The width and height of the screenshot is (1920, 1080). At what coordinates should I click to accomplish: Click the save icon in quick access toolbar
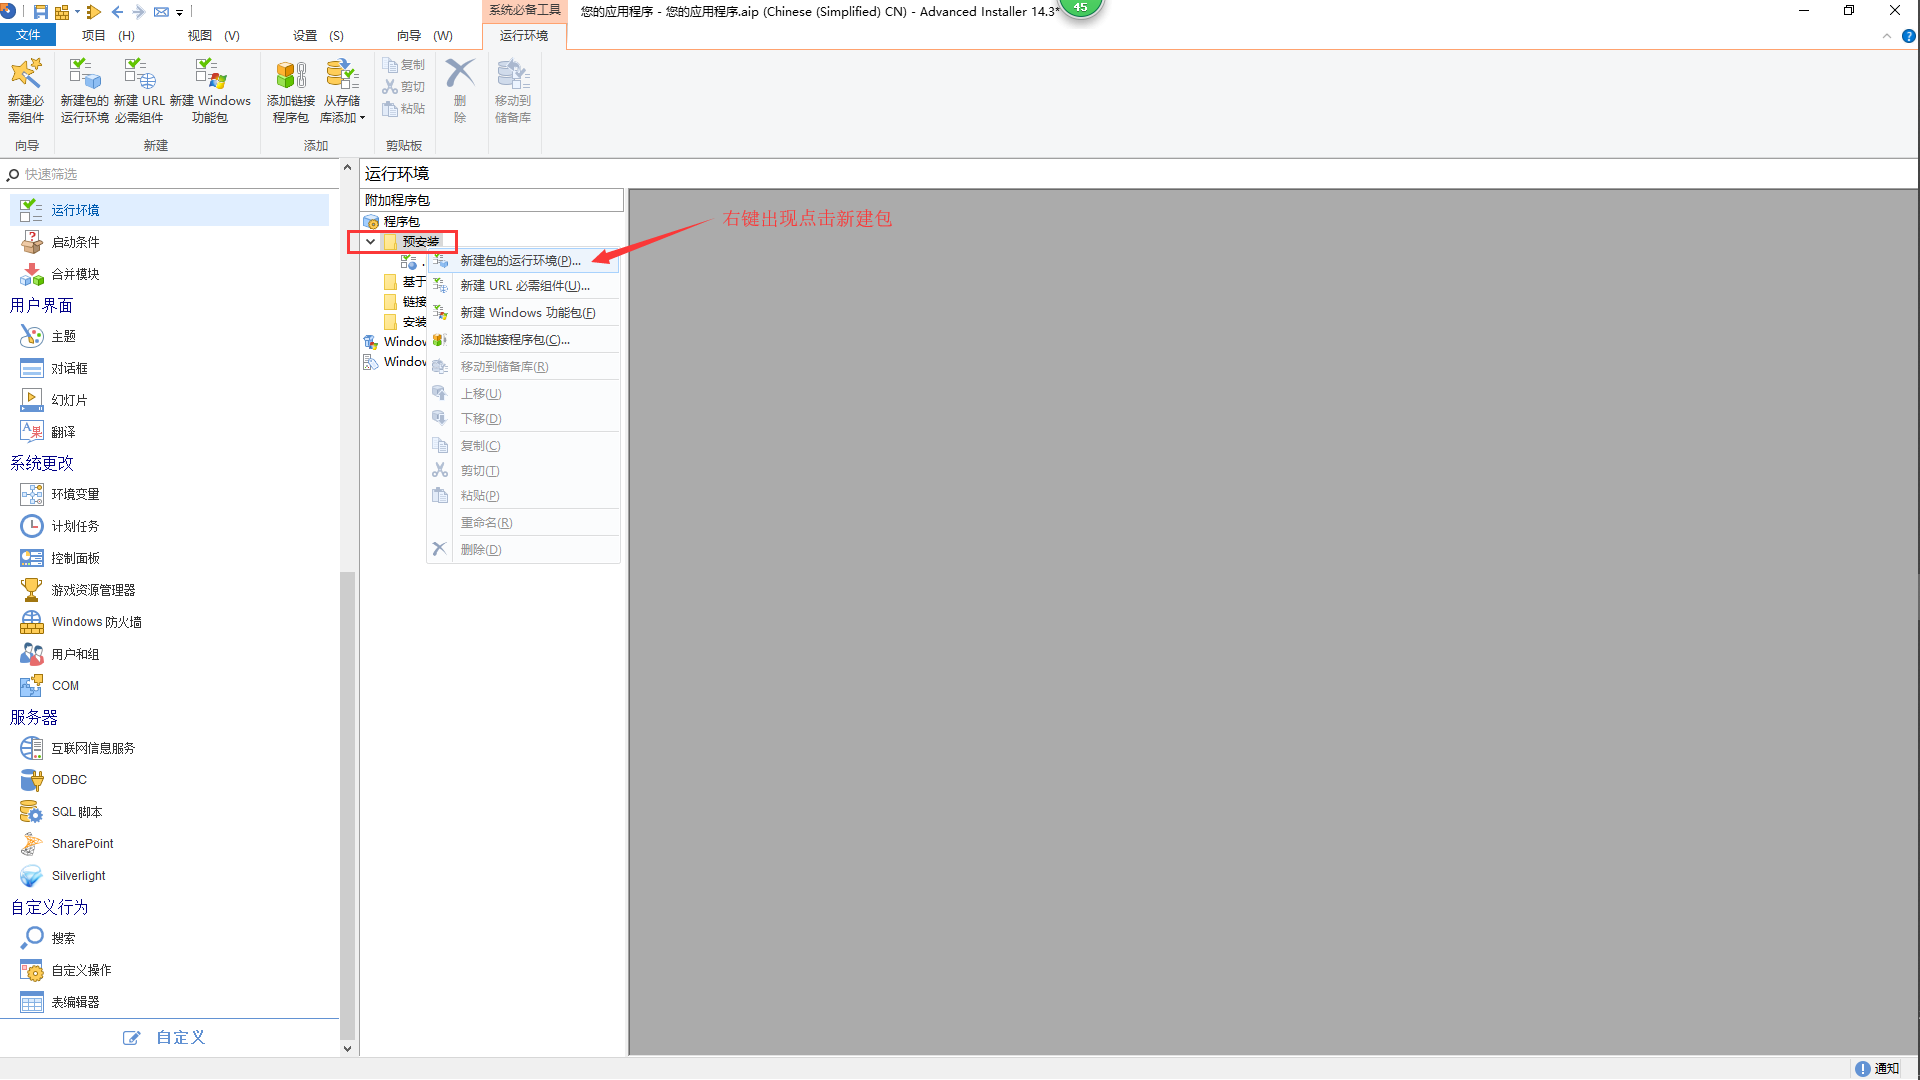[x=41, y=12]
